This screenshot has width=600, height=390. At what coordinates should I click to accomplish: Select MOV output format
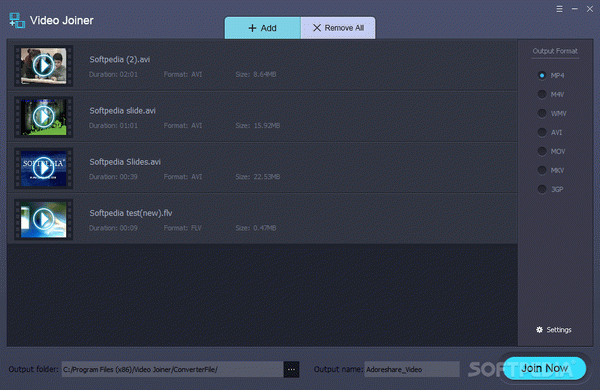[x=542, y=151]
